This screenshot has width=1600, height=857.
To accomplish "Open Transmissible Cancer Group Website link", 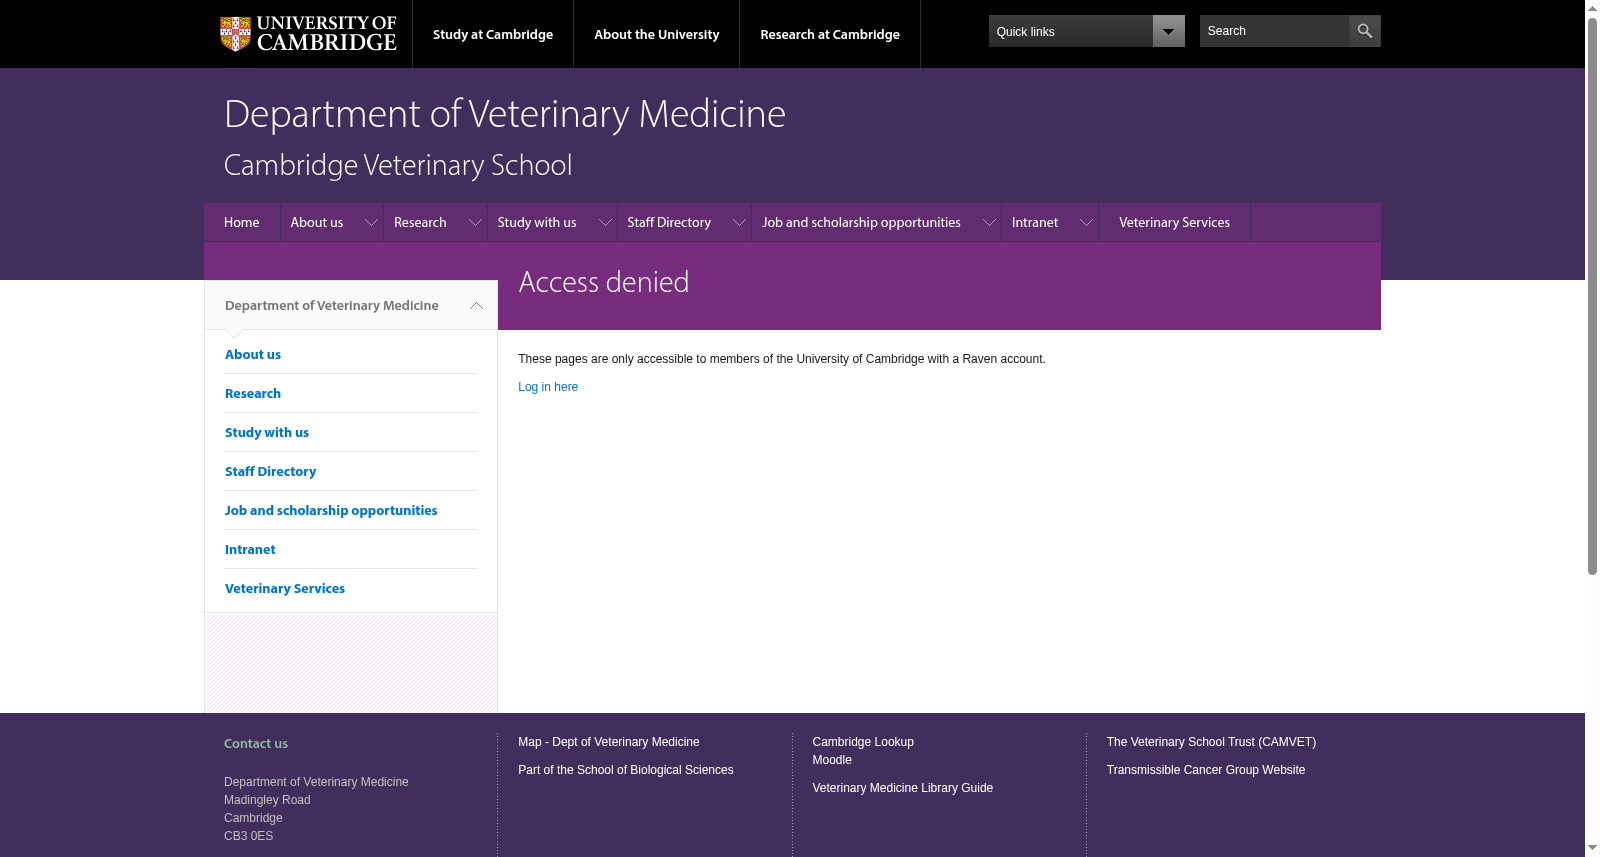I will 1206,770.
